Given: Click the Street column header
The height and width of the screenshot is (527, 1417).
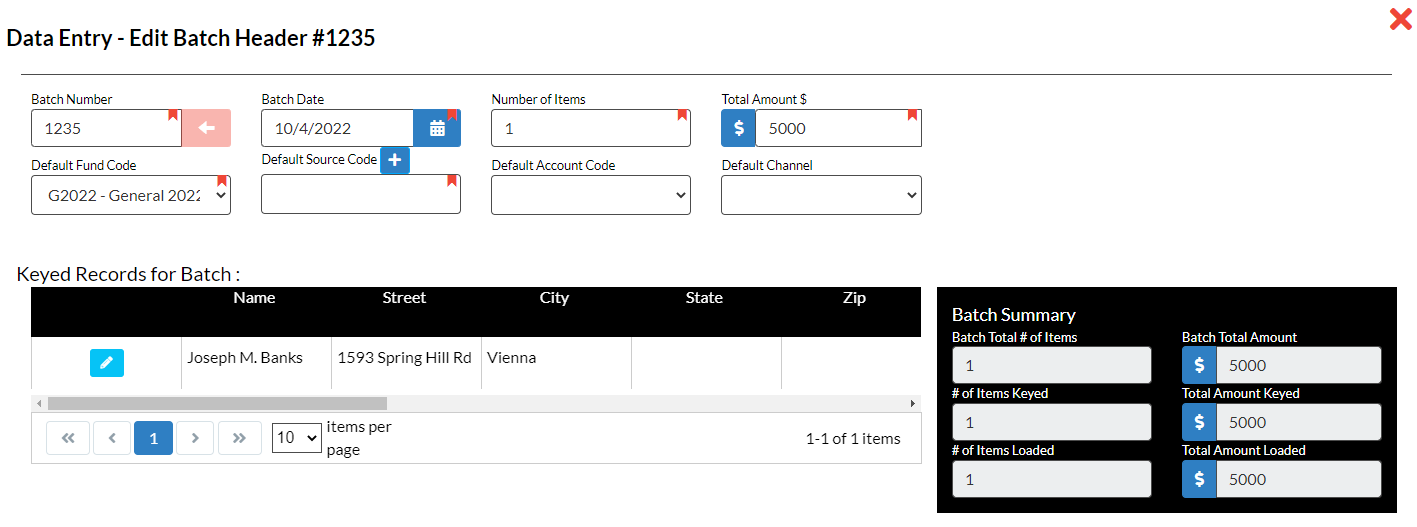Looking at the screenshot, I should coord(404,298).
